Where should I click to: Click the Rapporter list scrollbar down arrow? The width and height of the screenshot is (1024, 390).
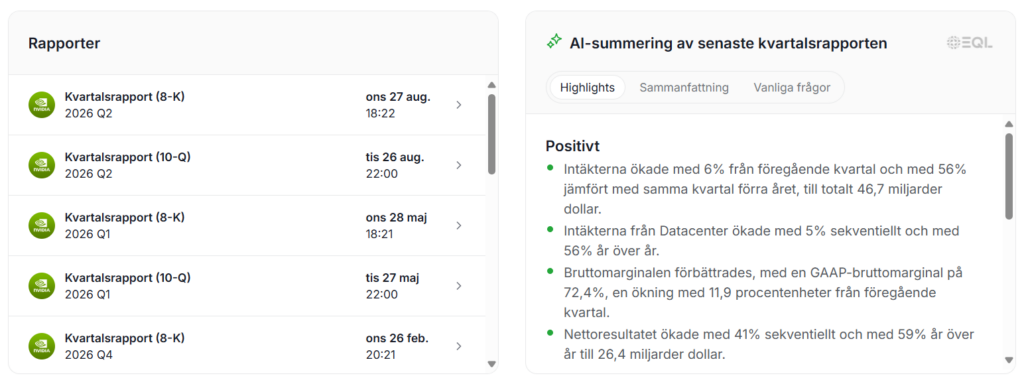pos(492,364)
